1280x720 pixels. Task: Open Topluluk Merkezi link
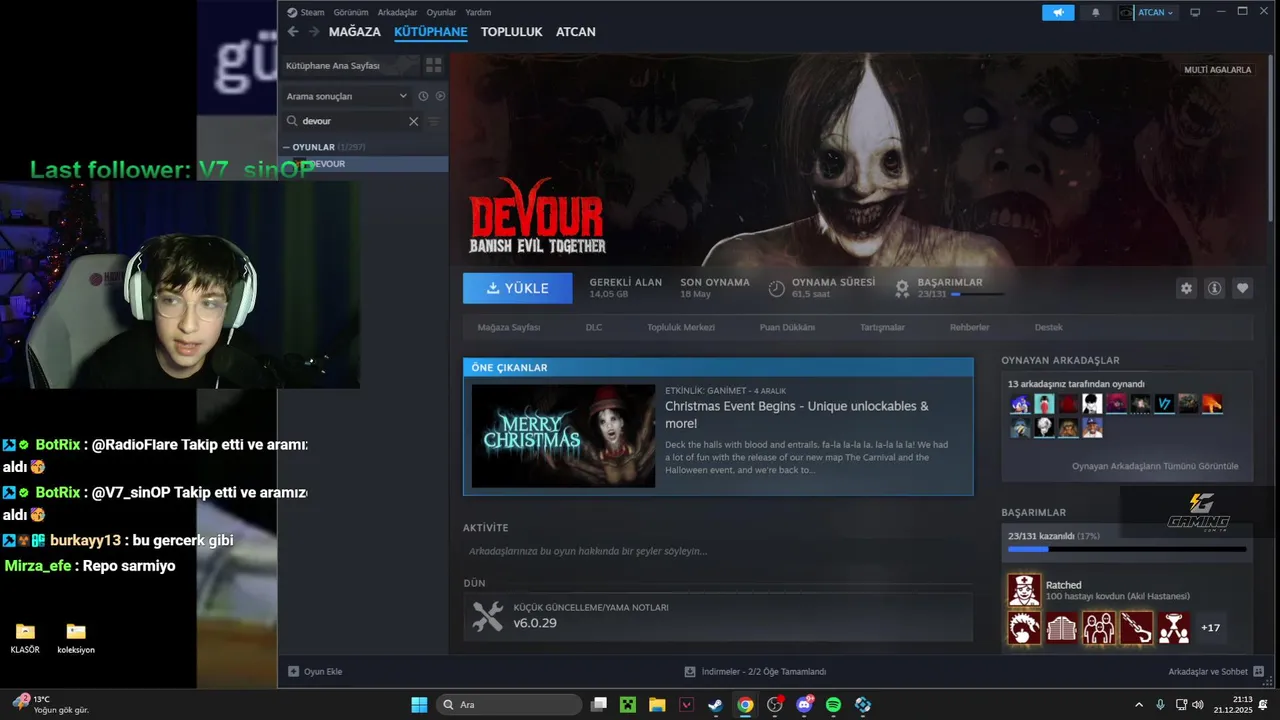pyautogui.click(x=681, y=327)
